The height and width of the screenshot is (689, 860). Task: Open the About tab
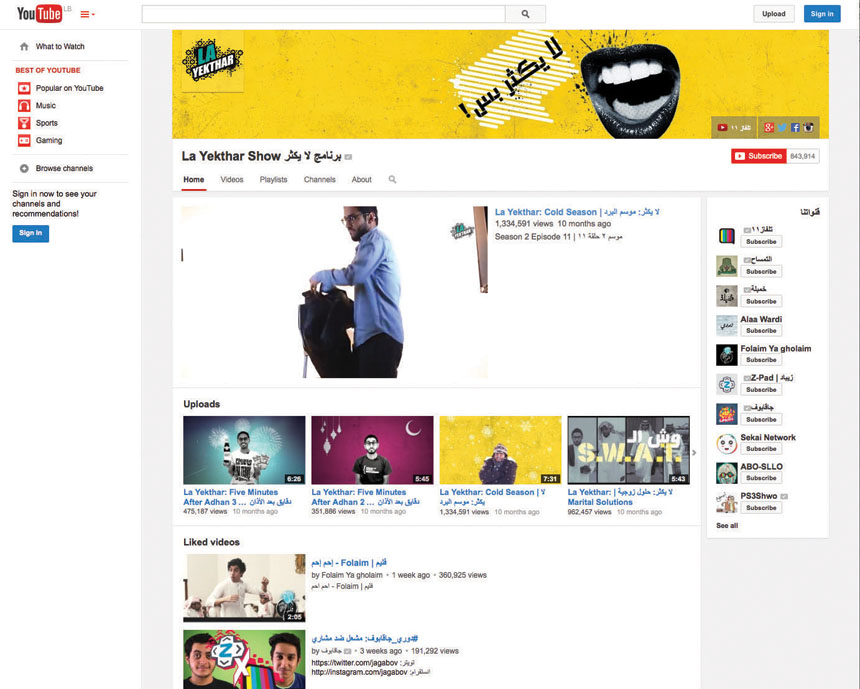(x=361, y=180)
